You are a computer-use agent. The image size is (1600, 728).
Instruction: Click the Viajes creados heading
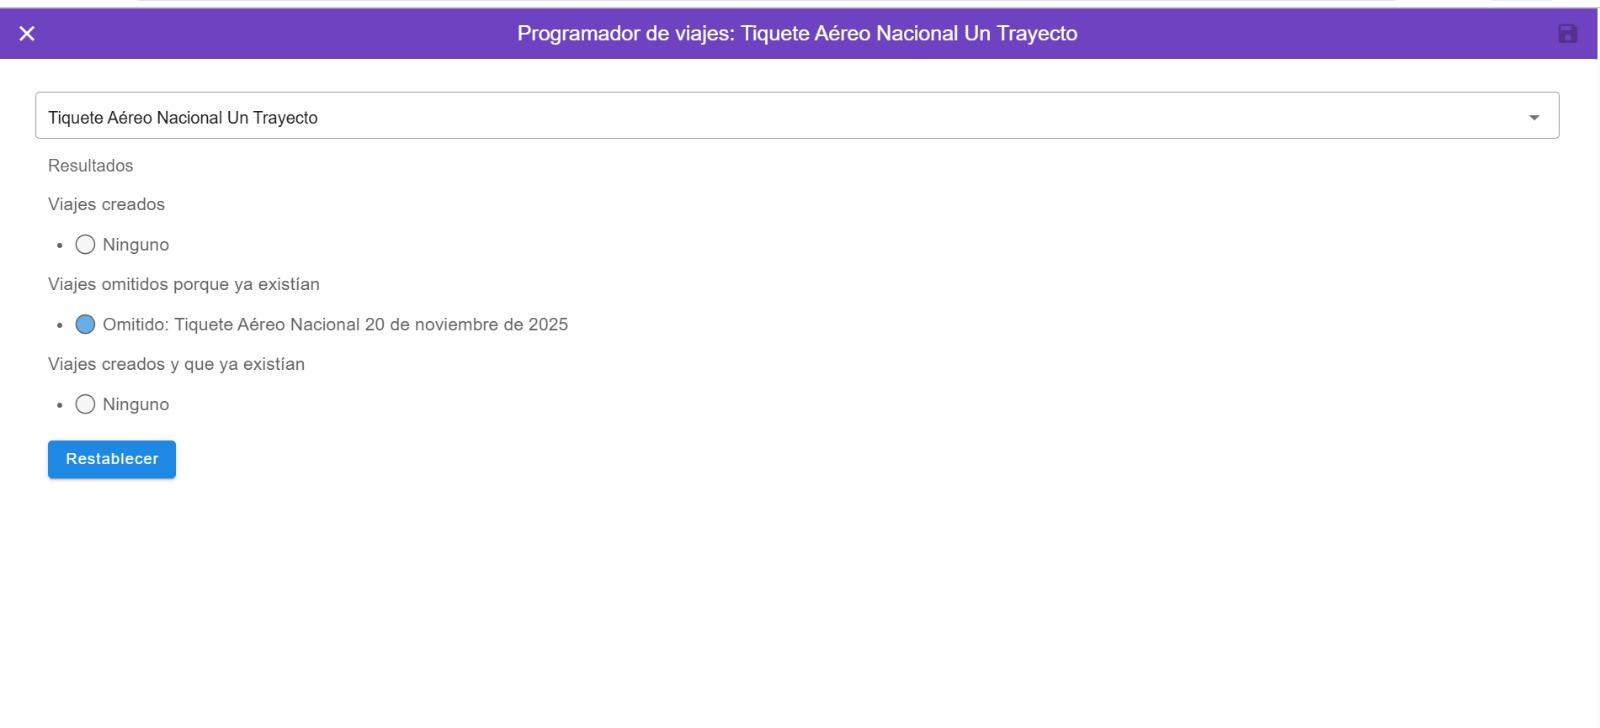point(106,205)
